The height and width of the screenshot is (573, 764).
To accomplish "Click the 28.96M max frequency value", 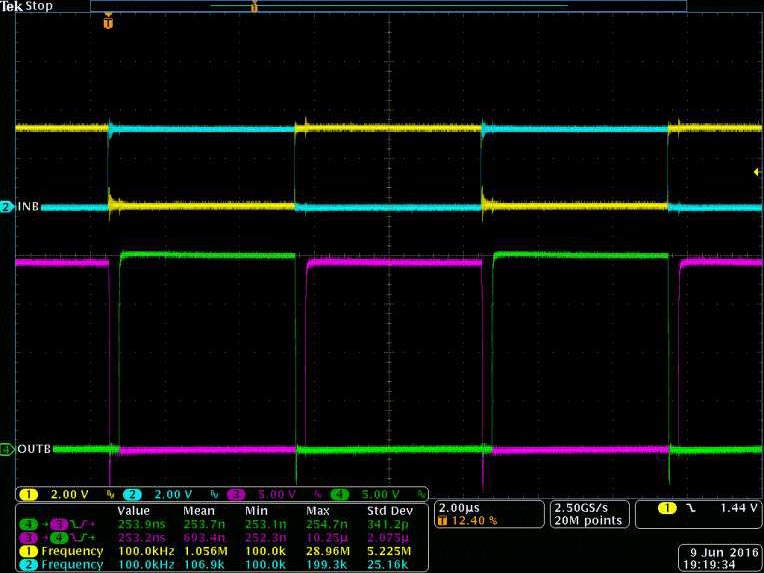I will click(328, 551).
